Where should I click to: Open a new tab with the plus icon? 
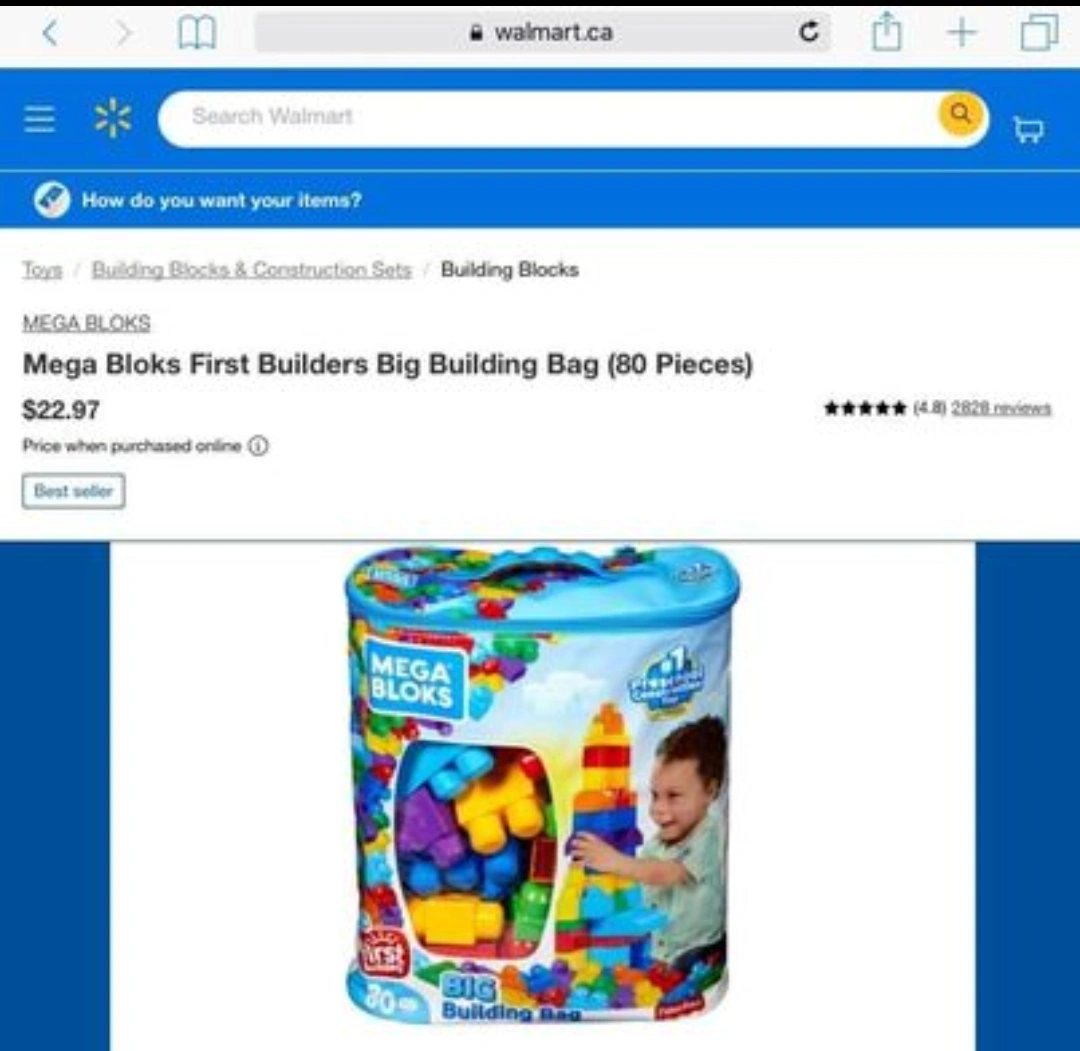coord(962,32)
